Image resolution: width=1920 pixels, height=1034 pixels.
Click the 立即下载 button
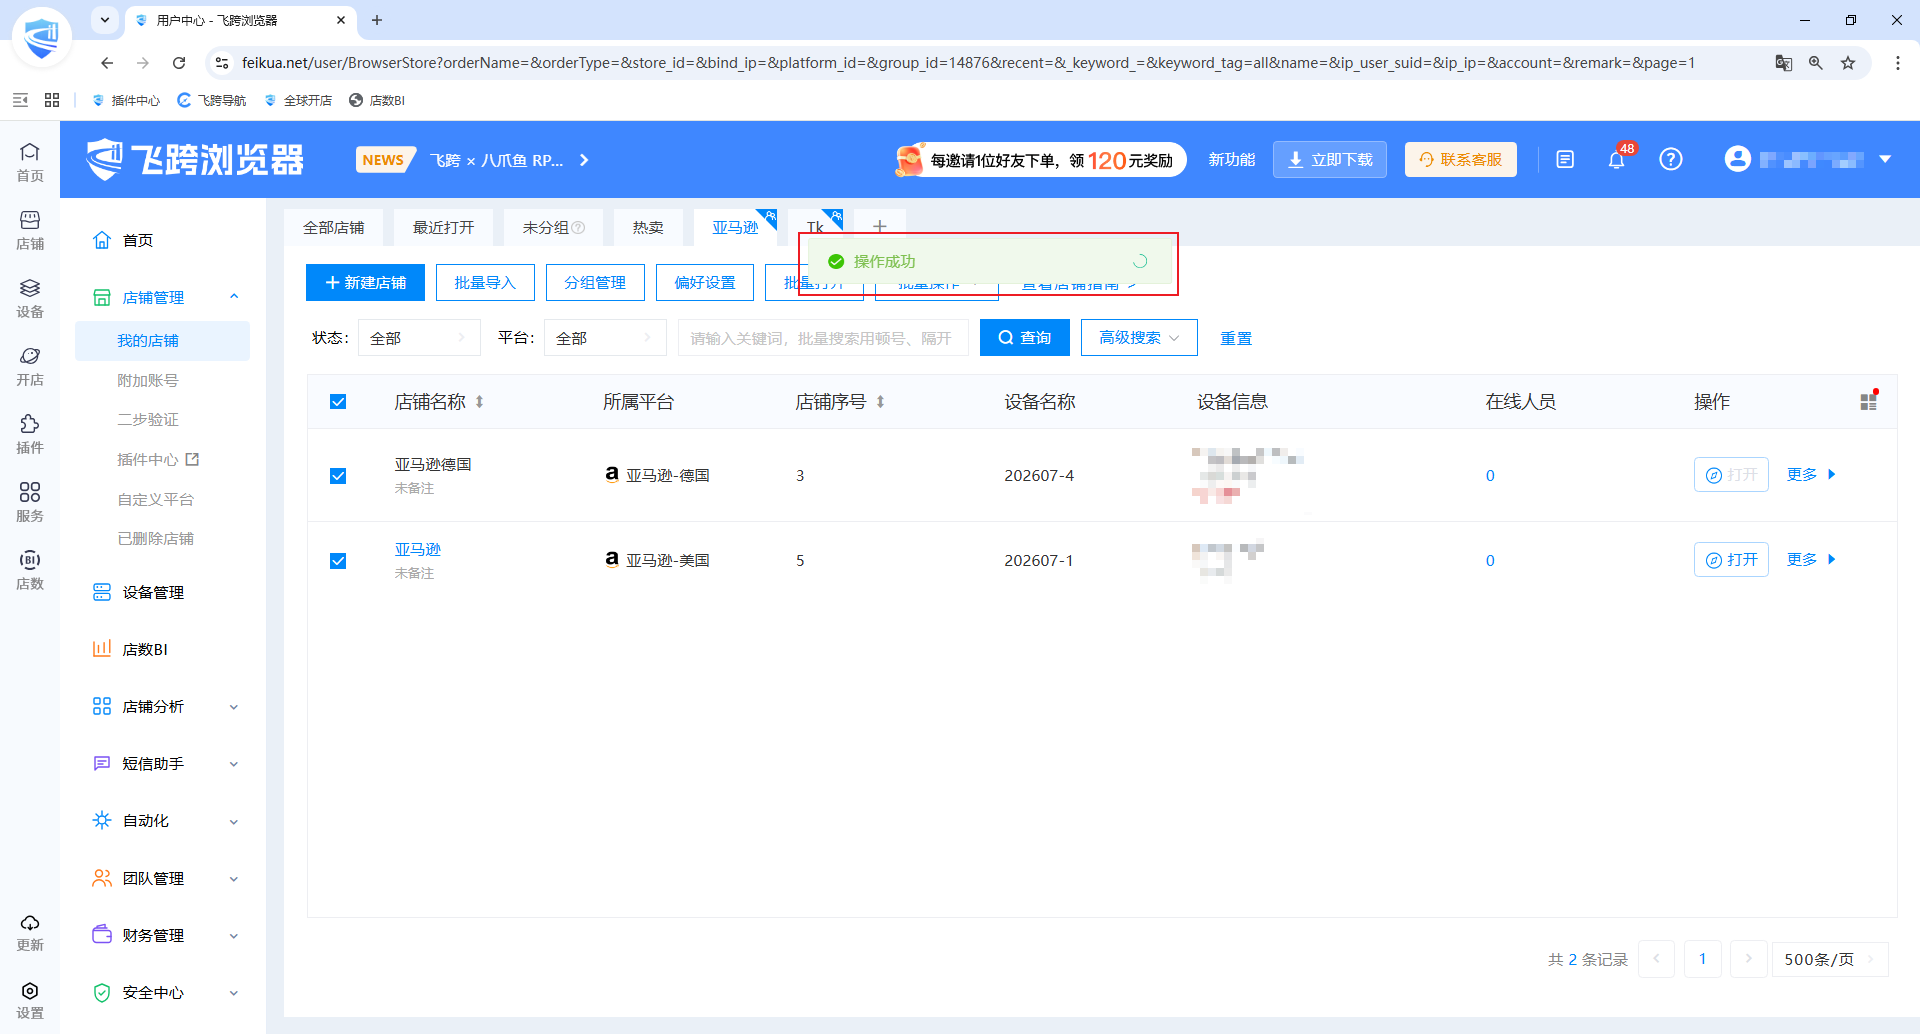pyautogui.click(x=1330, y=160)
